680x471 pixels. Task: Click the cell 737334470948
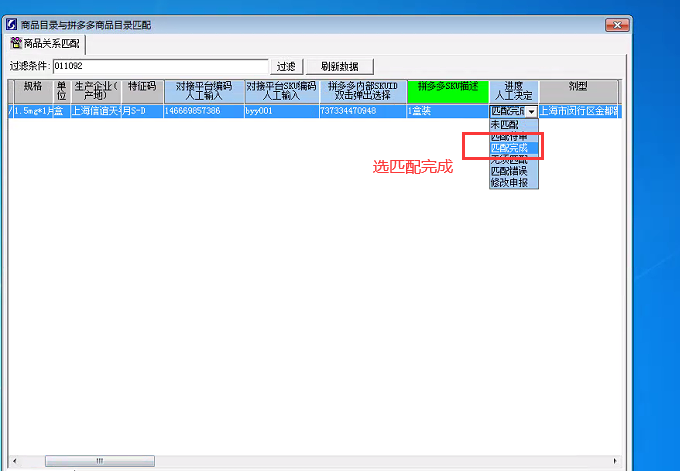pos(363,111)
